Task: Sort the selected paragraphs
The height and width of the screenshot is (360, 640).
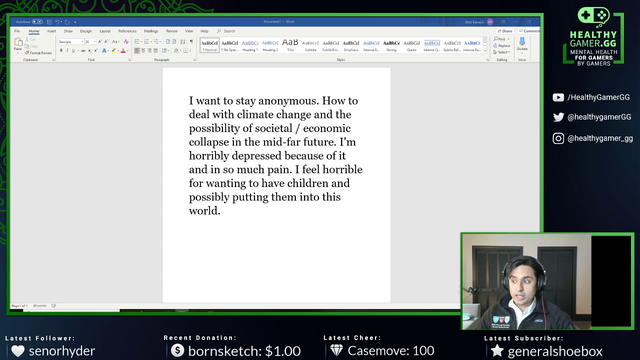Action: [x=183, y=42]
